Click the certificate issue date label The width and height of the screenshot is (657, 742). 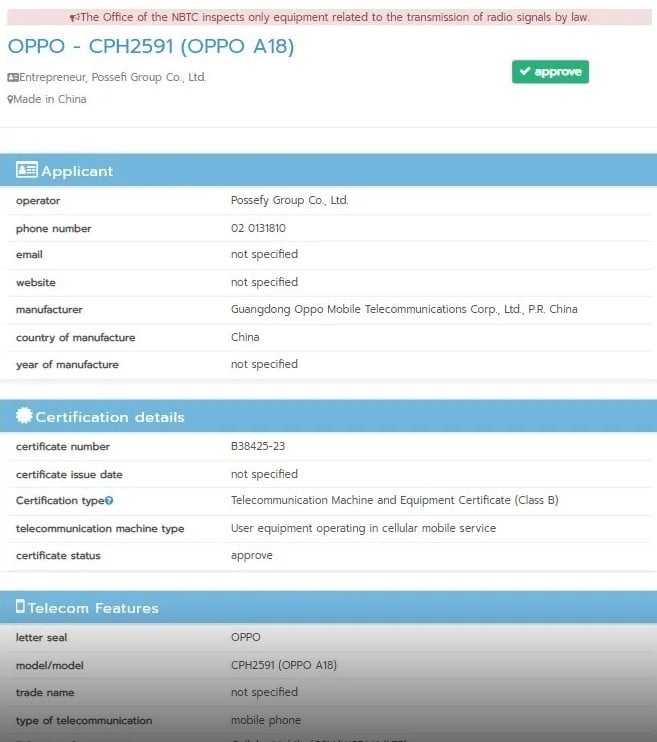coord(69,474)
